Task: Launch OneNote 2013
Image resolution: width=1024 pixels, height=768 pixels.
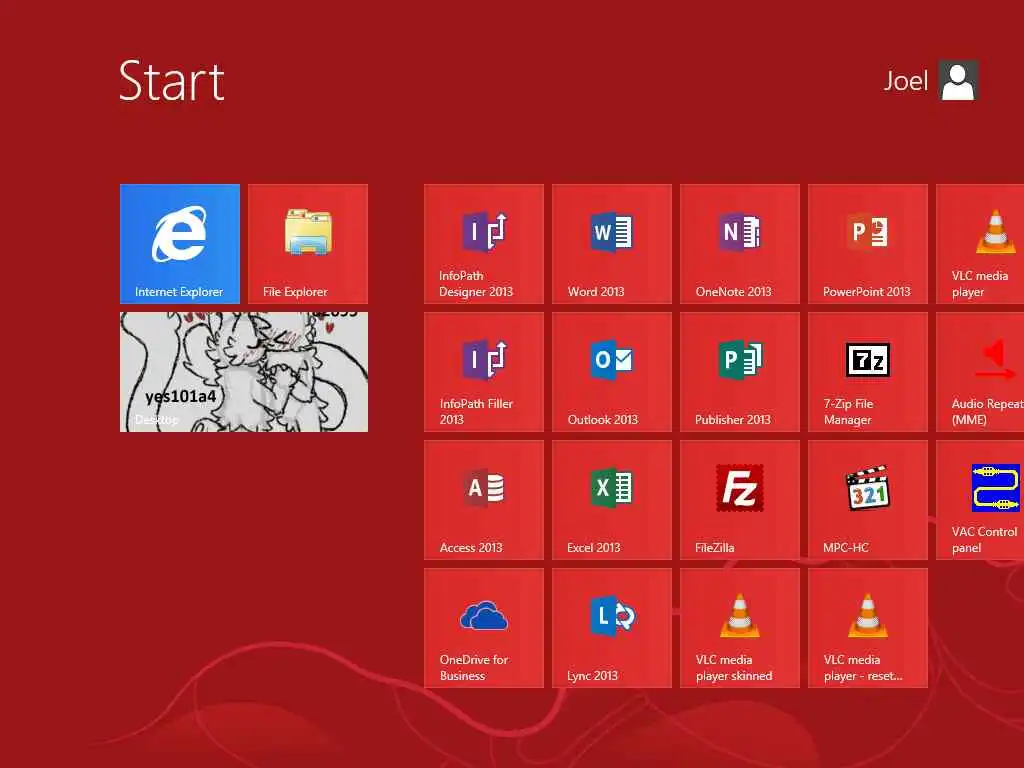Action: point(739,244)
